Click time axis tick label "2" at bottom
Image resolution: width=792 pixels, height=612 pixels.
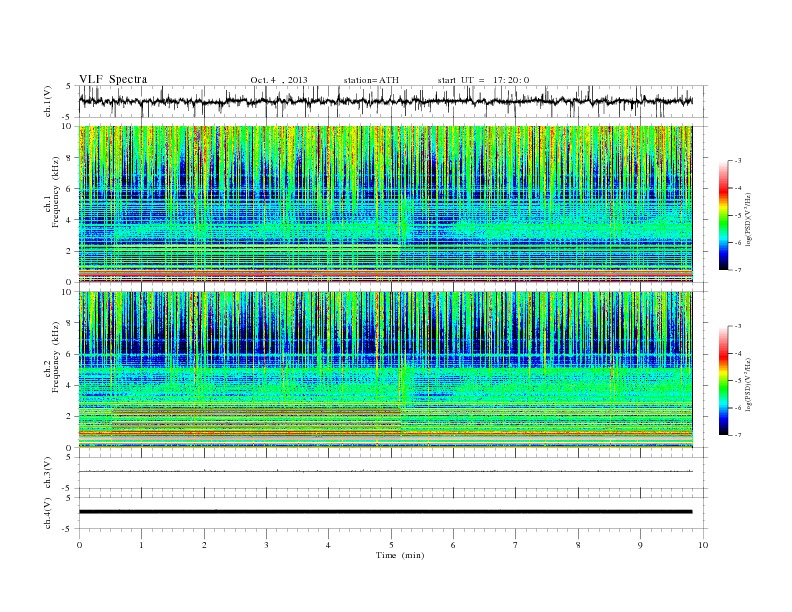[204, 545]
